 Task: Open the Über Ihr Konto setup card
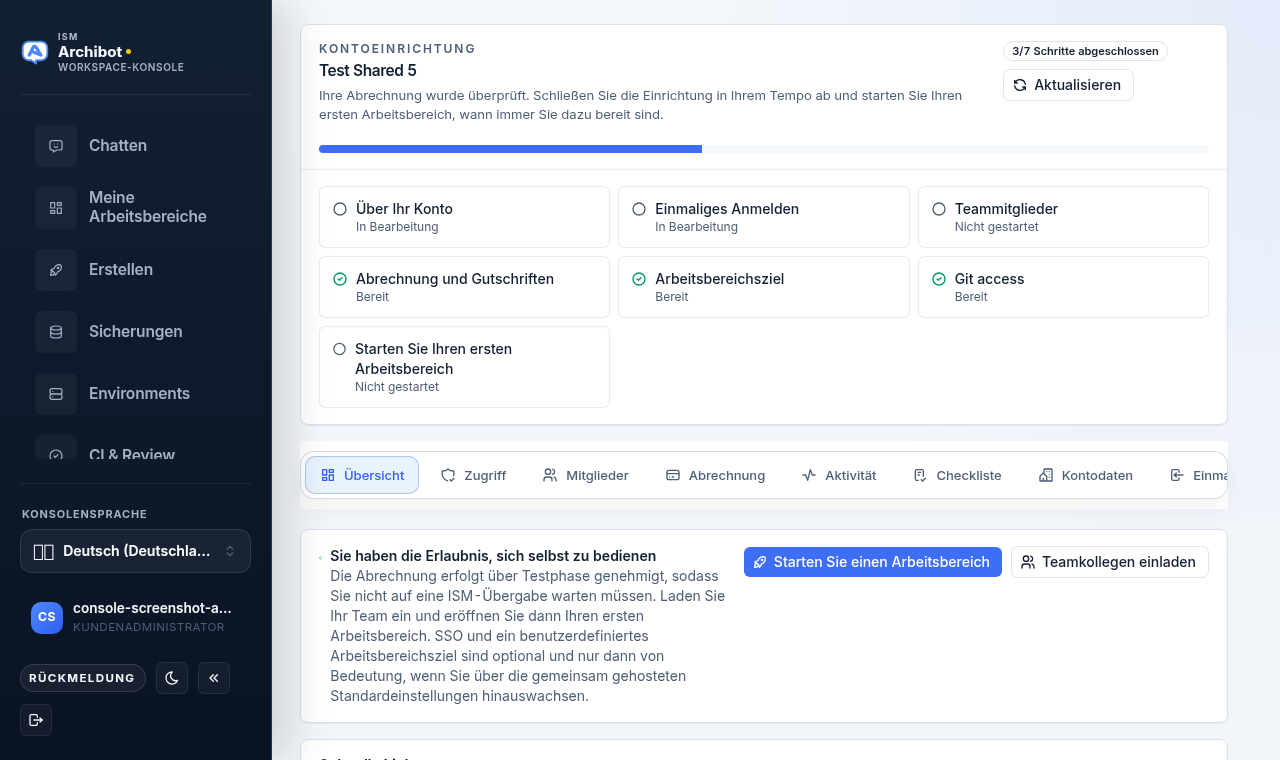[464, 217]
